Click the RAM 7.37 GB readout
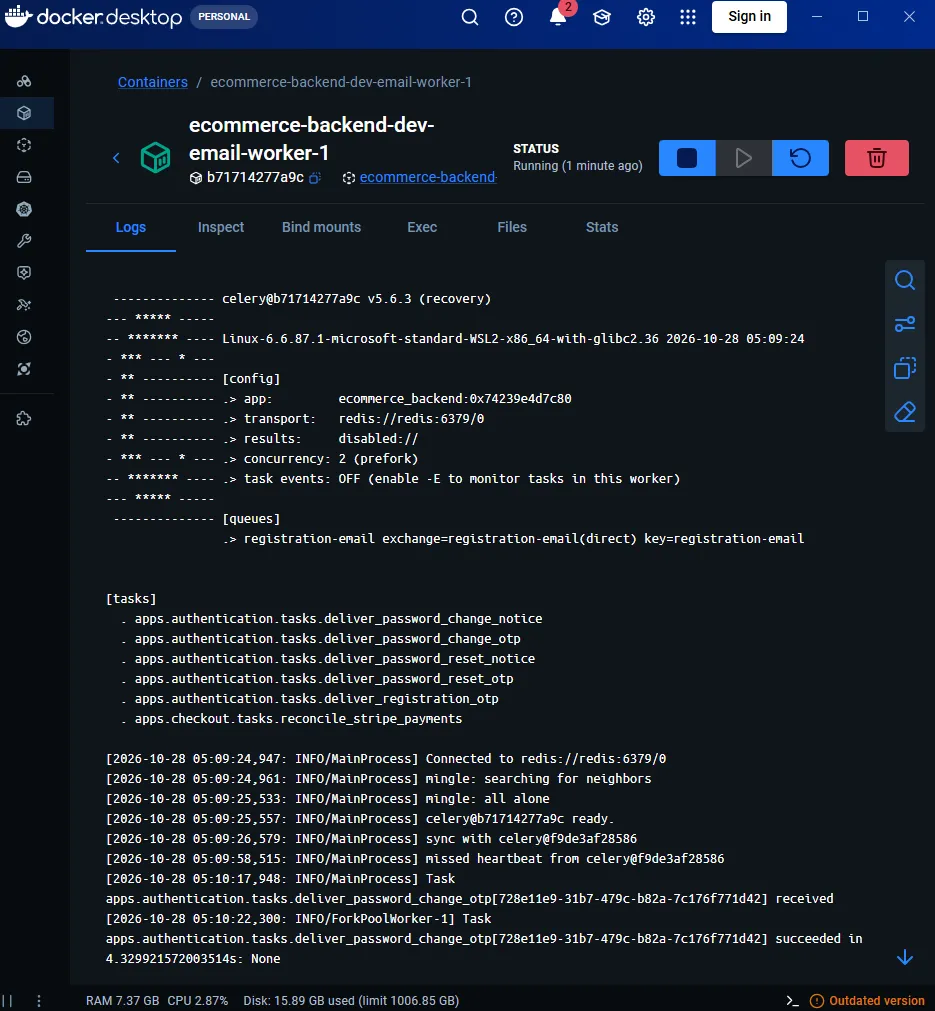Viewport: 935px width, 1011px height. tap(123, 1001)
